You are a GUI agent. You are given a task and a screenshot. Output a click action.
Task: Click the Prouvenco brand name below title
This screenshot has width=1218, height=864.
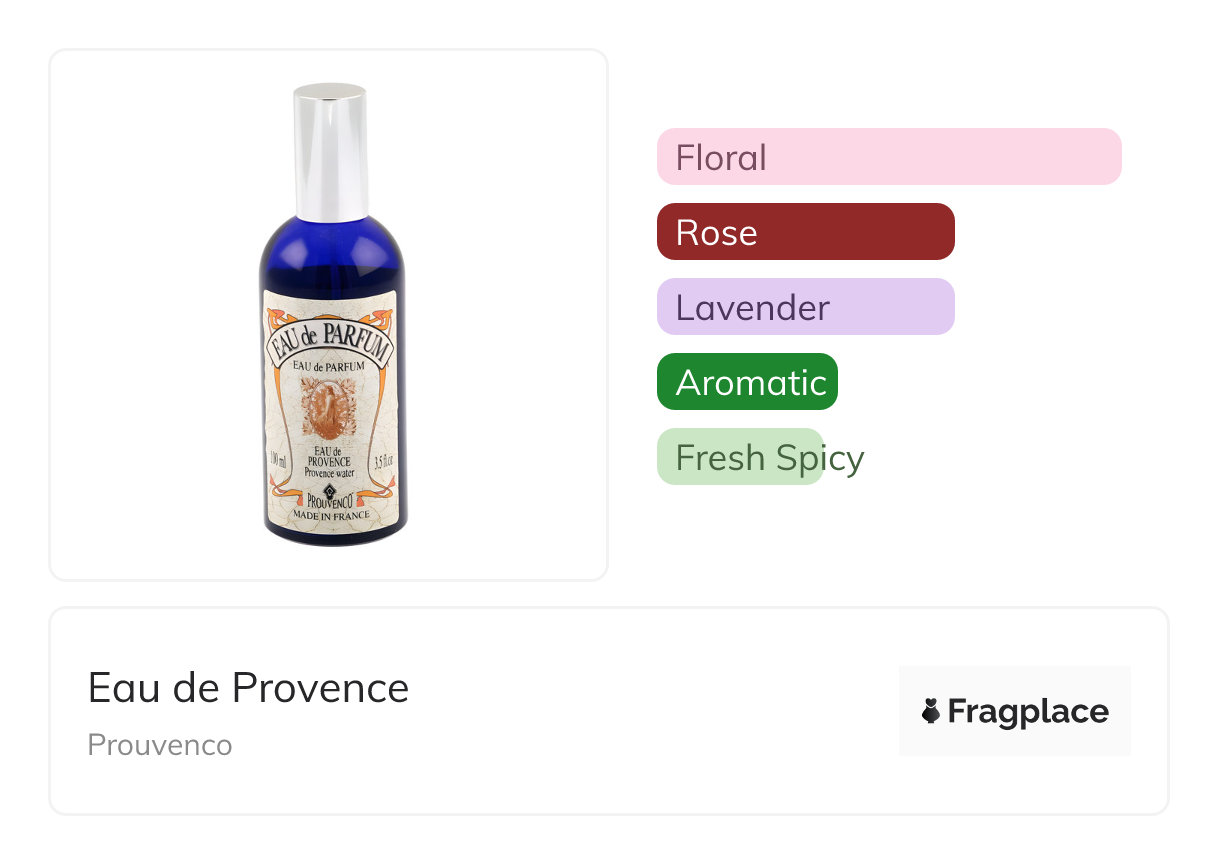[160, 745]
